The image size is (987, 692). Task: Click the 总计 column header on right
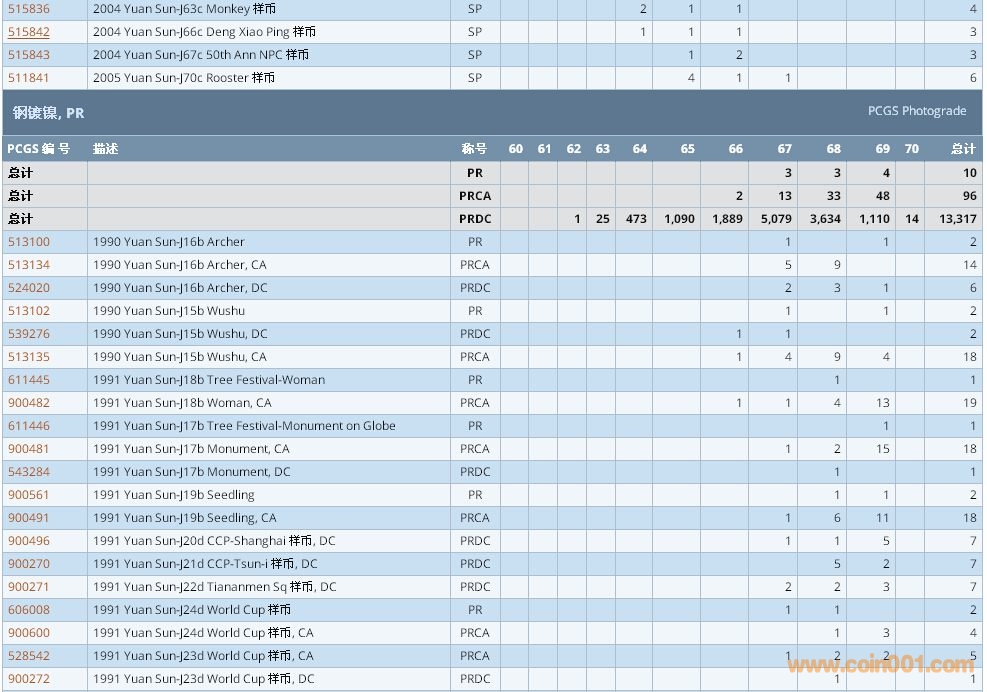coord(962,149)
